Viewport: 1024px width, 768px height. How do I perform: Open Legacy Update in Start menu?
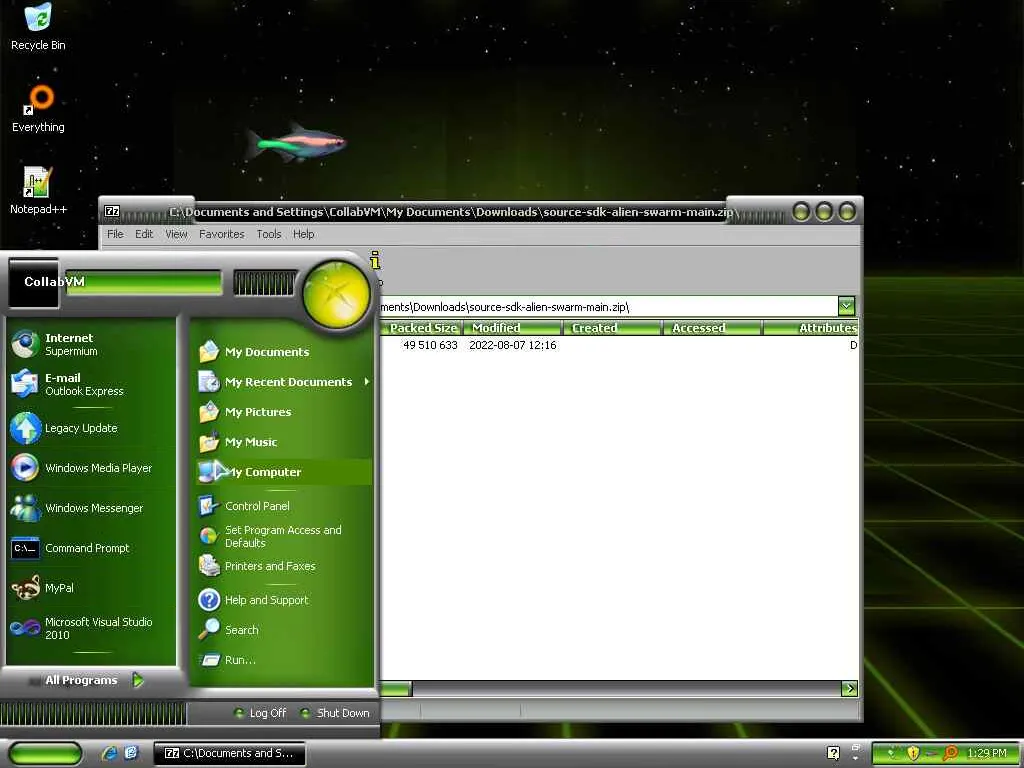pyautogui.click(x=64, y=428)
